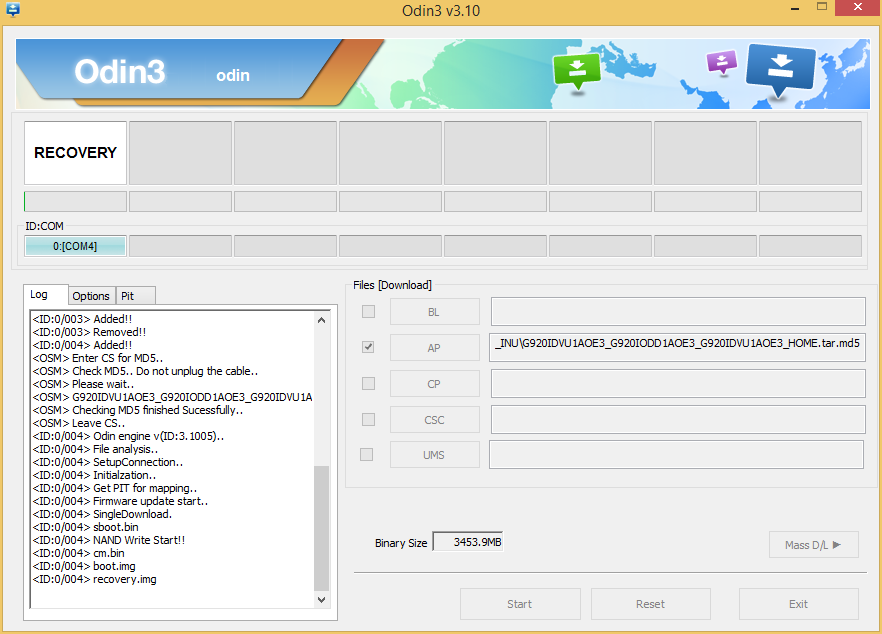This screenshot has height=634, width=882.
Task: Toggle the BL file checkbox
Action: coord(368,312)
